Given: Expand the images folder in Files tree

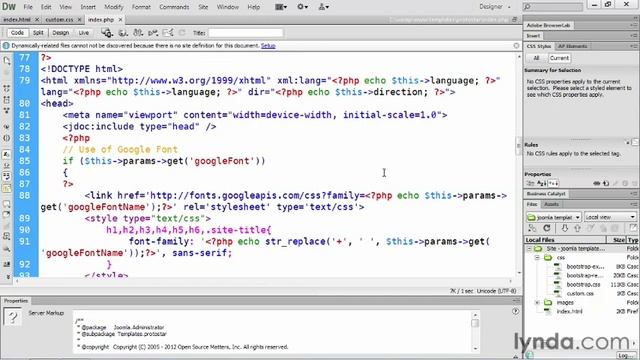Looking at the screenshot, I should [x=537, y=302].
